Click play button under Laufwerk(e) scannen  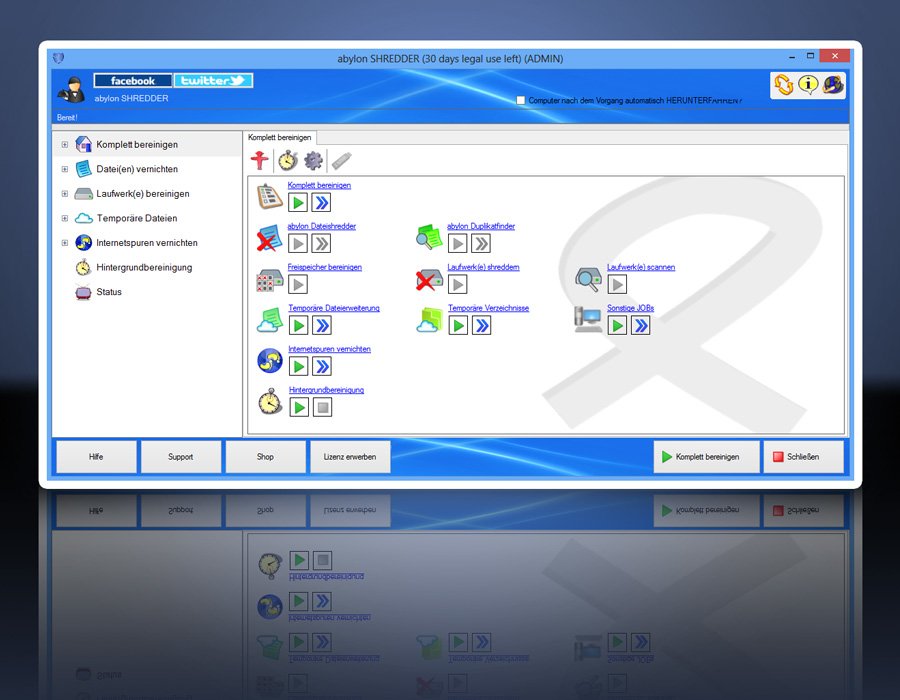tap(617, 285)
